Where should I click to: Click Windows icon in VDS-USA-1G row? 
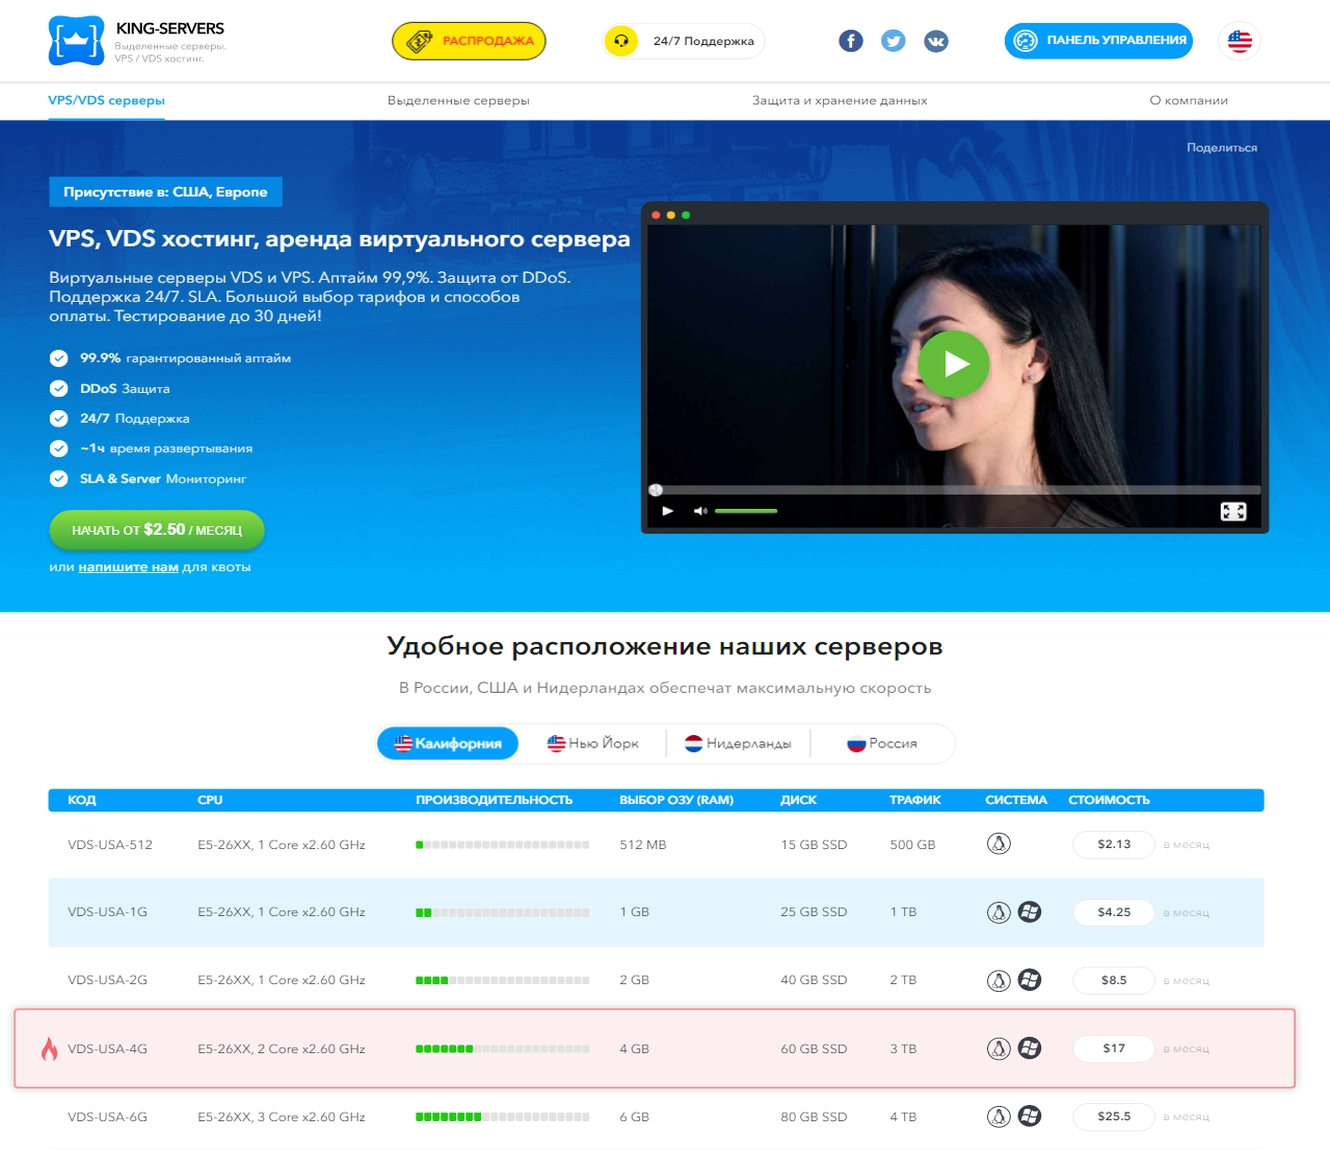(1030, 912)
